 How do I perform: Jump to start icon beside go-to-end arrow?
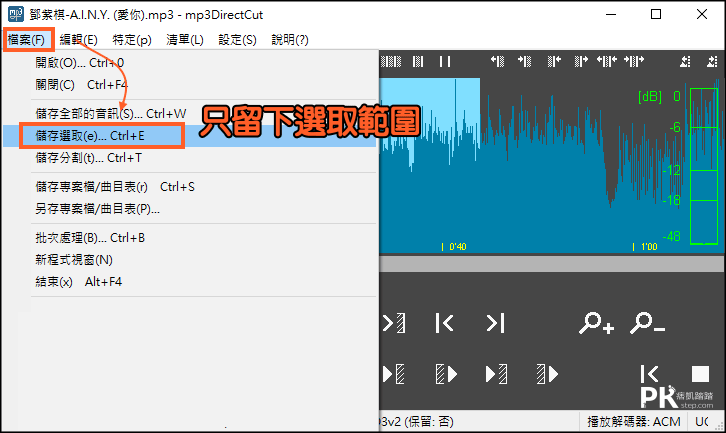444,323
